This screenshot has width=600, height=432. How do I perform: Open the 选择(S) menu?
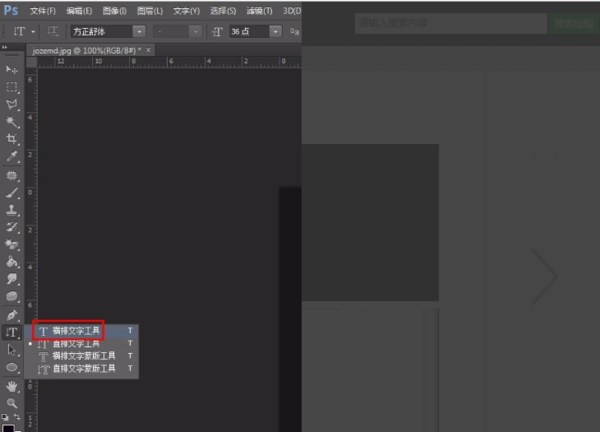[223, 11]
